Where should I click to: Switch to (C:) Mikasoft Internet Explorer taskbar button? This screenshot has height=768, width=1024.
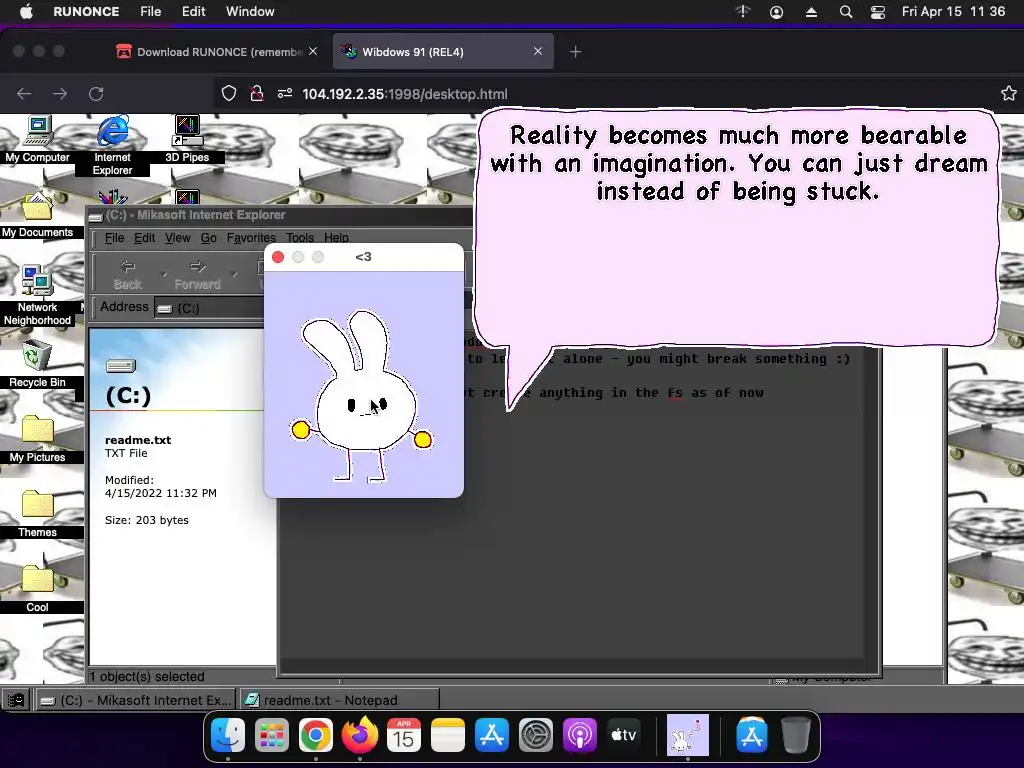click(135, 700)
